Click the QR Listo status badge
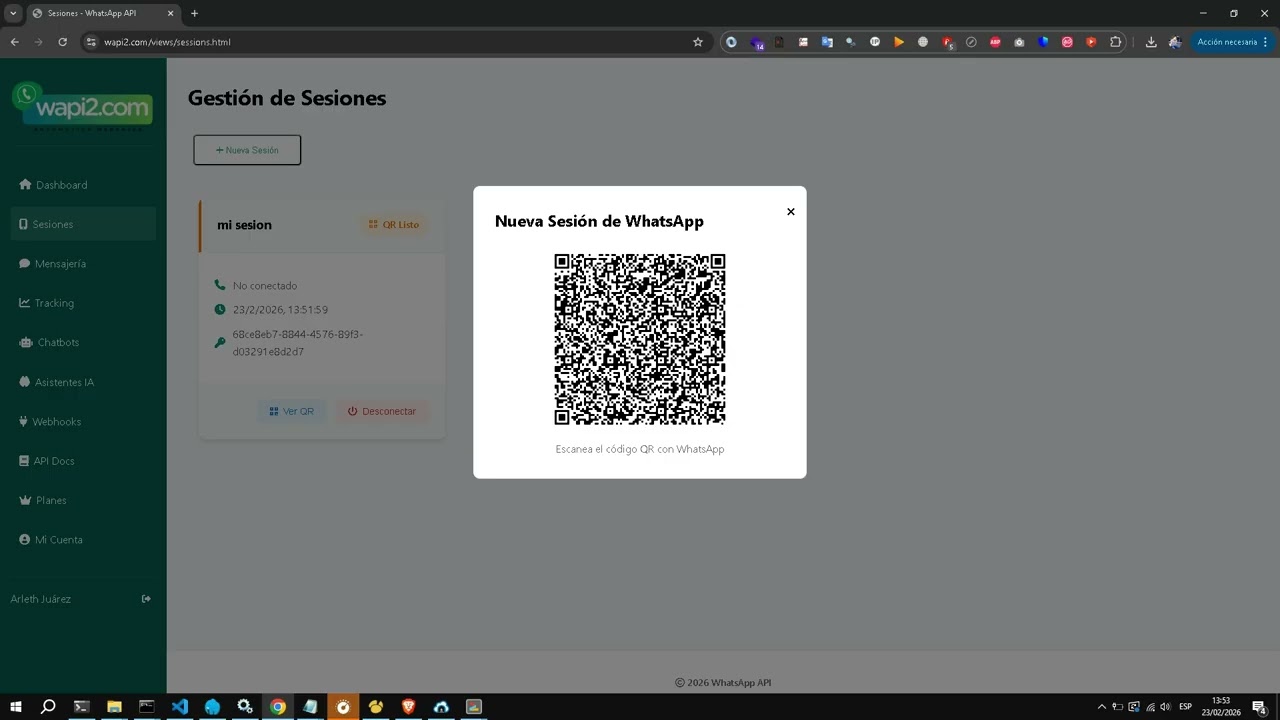Image resolution: width=1280 pixels, height=720 pixels. pos(394,225)
